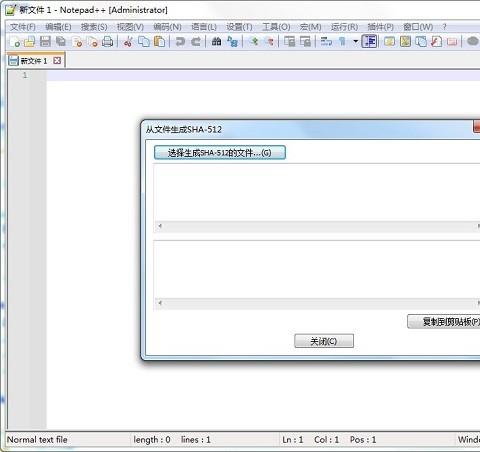Zoom out using the toolbar Zoom Out icon

tap(269, 42)
